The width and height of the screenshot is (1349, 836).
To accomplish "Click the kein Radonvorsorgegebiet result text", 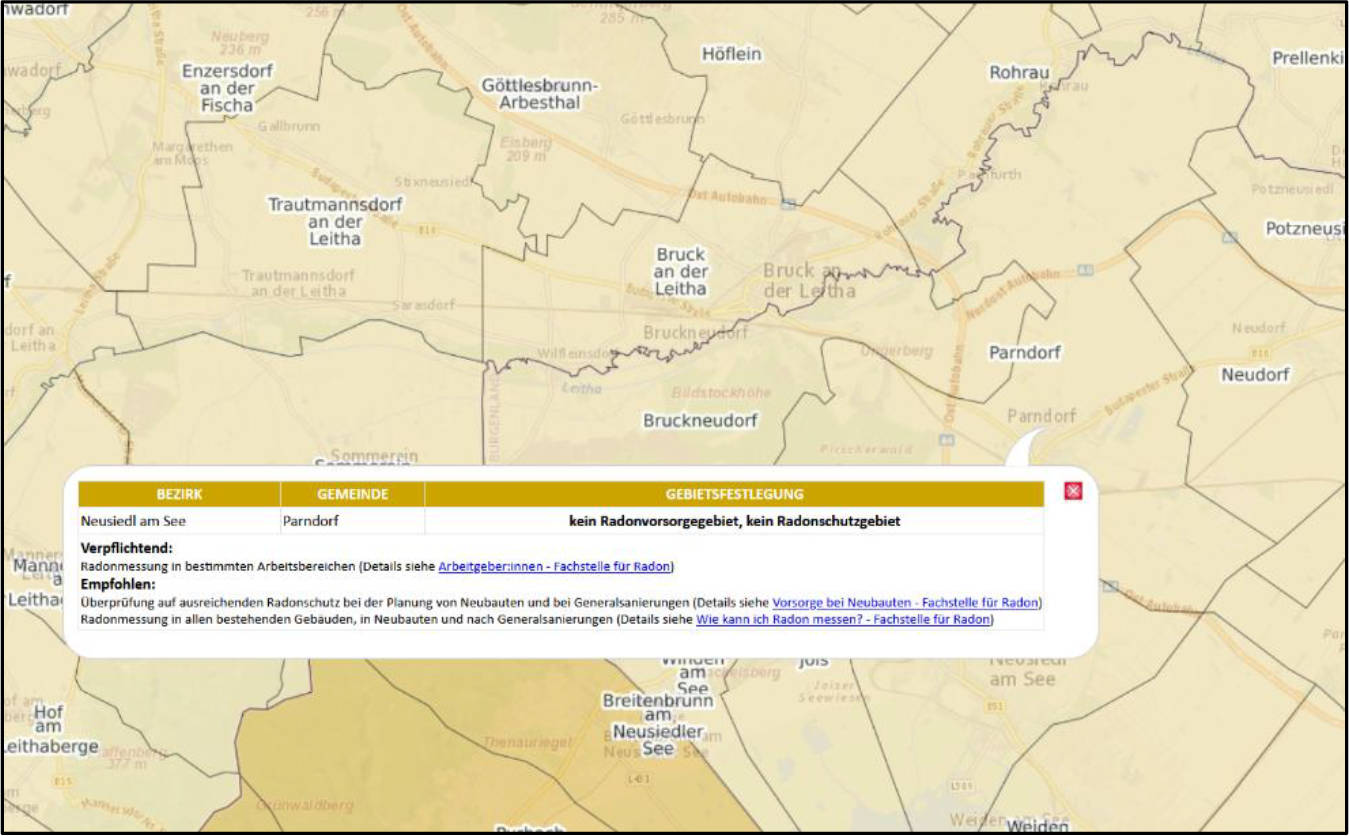I will tap(734, 521).
